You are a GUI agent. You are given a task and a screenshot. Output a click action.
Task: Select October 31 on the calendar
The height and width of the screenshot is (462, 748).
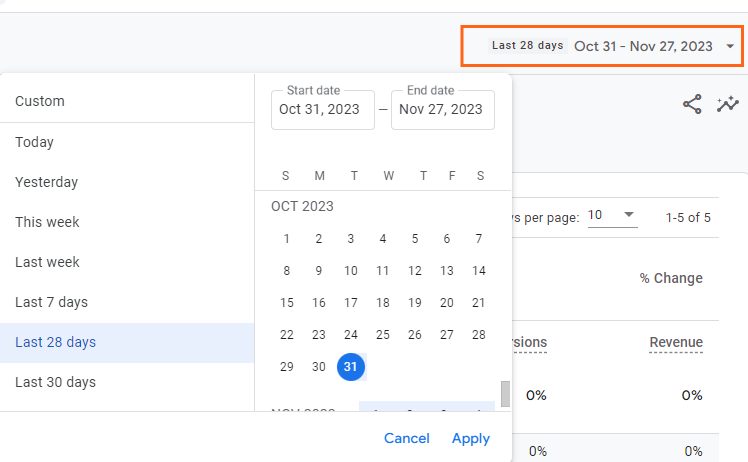click(351, 367)
